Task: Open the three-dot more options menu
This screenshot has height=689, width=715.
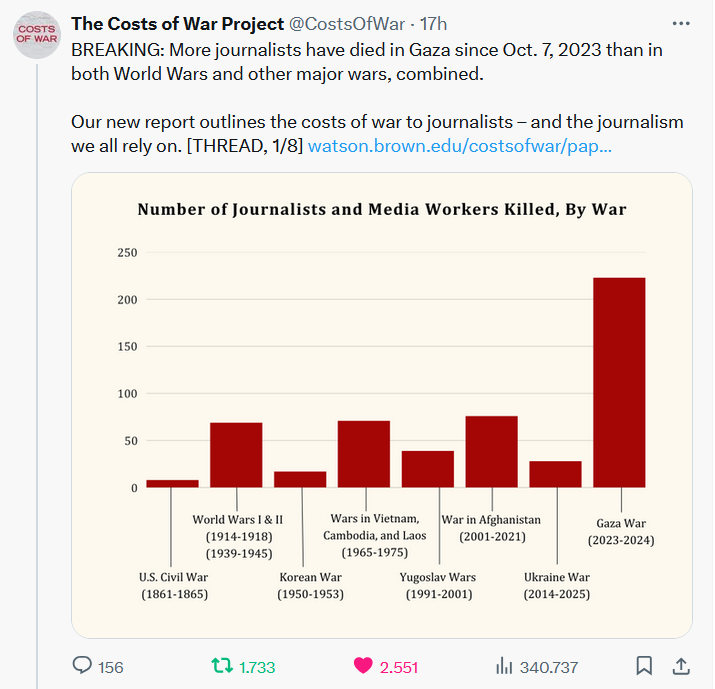Action: [680, 24]
